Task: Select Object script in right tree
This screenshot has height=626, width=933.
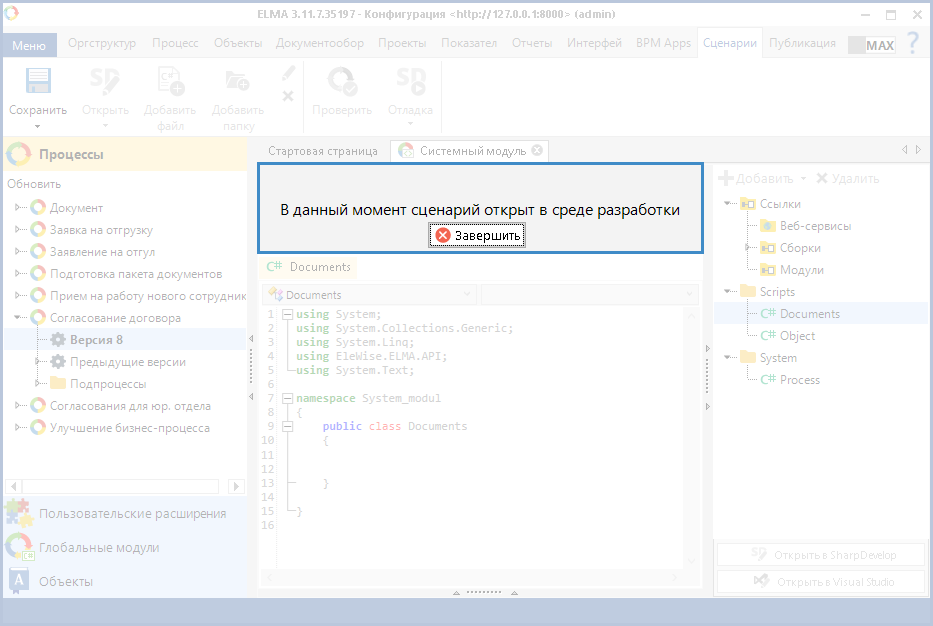Action: click(x=797, y=336)
